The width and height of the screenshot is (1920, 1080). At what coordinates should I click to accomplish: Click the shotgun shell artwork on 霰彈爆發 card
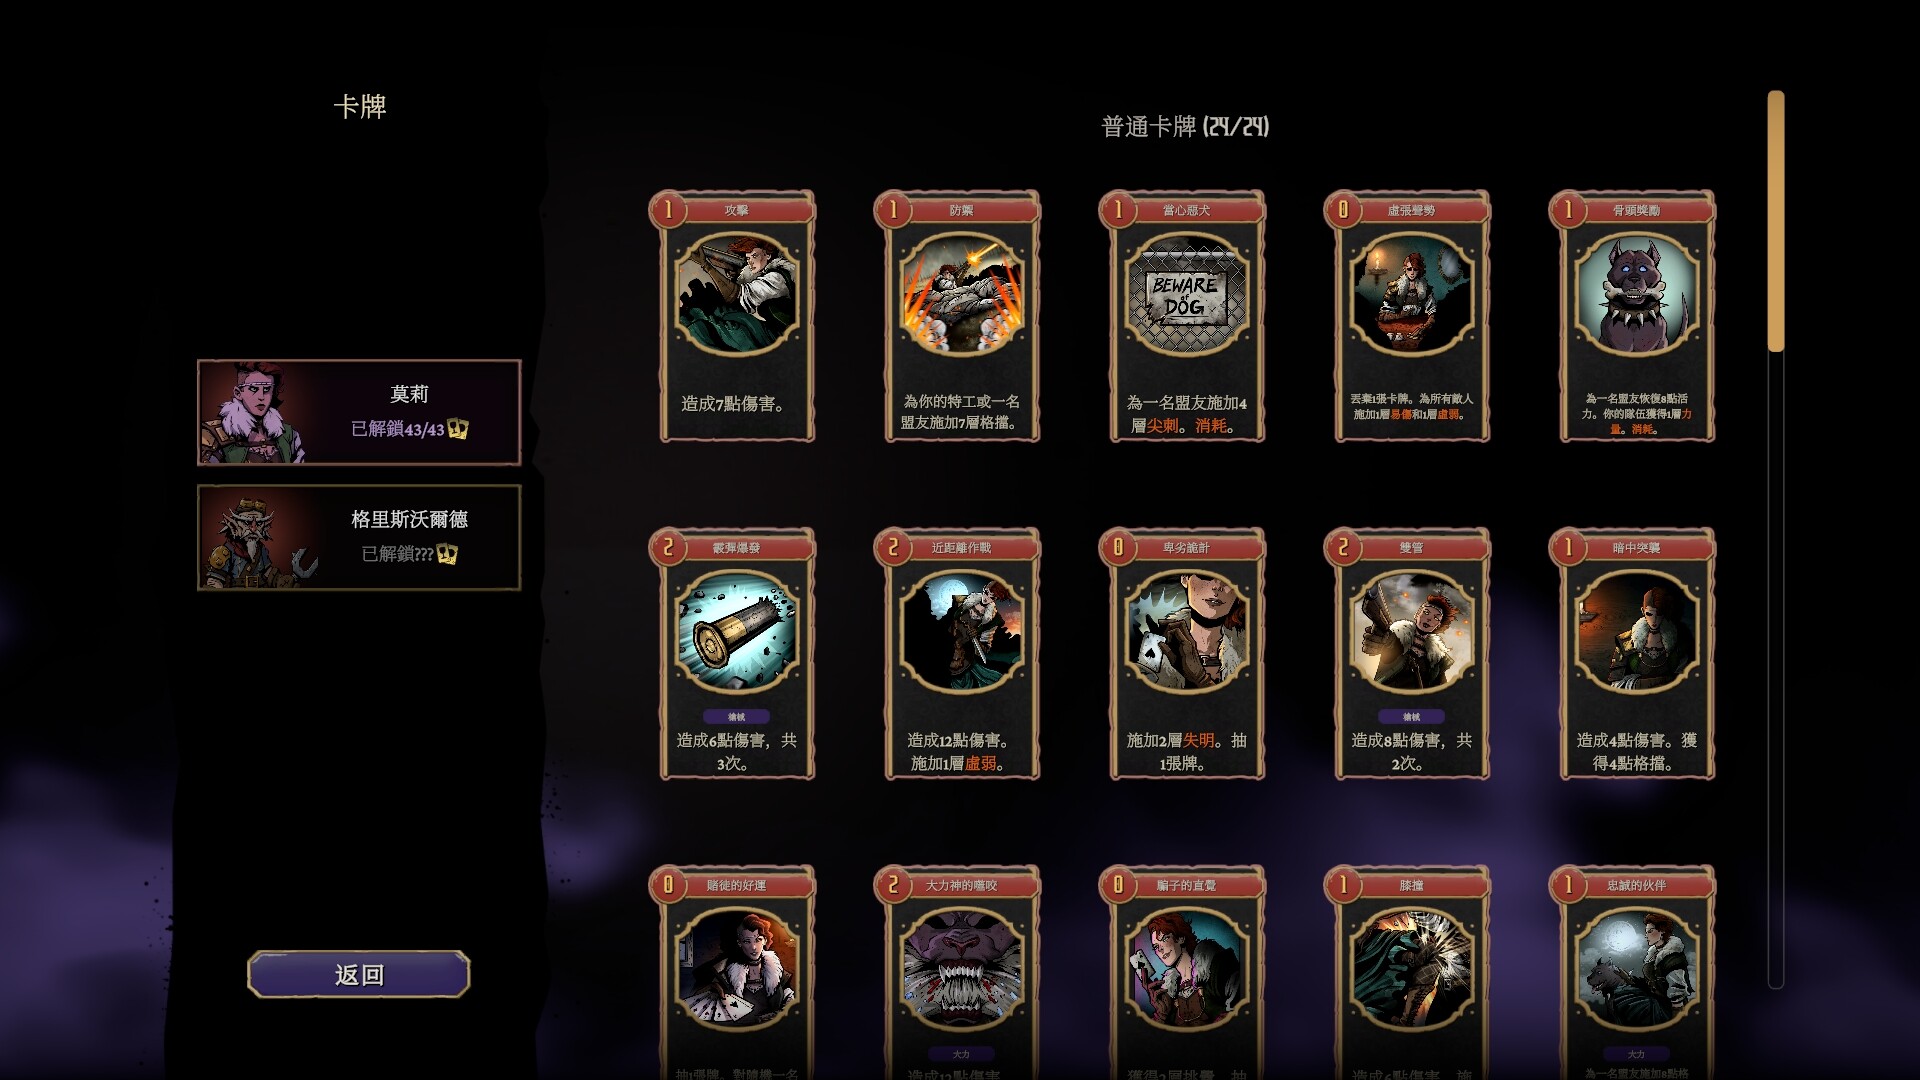[736, 632]
